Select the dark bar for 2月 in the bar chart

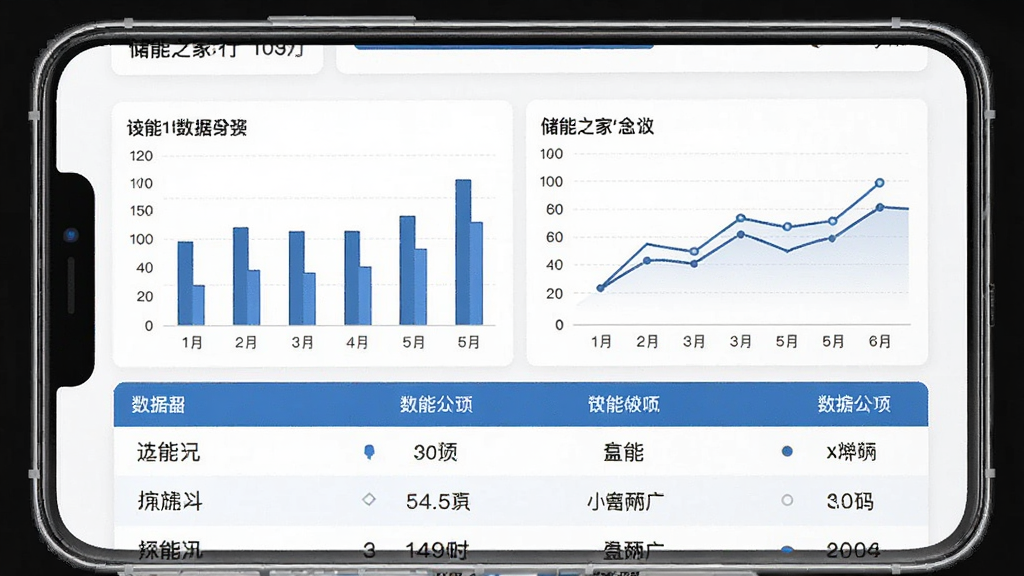coord(240,276)
